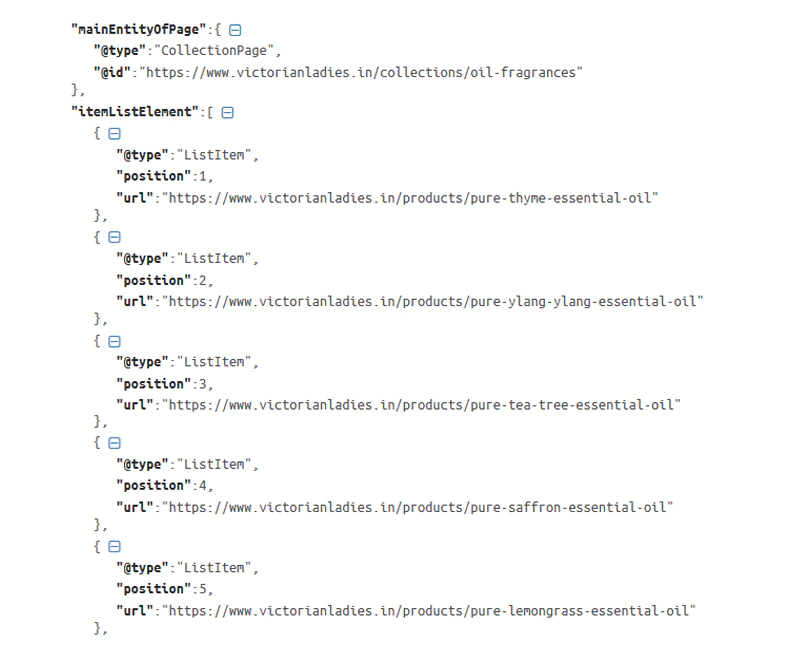Toggle collapse icon for the position 3 item
The width and height of the screenshot is (800, 657).
click(x=114, y=340)
